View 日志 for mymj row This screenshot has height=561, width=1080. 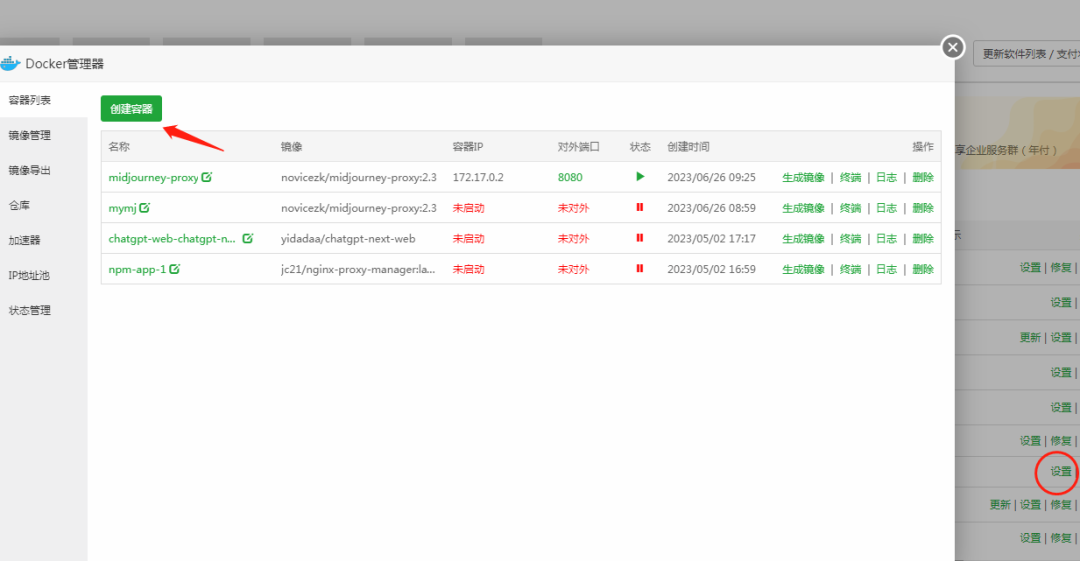coord(886,208)
